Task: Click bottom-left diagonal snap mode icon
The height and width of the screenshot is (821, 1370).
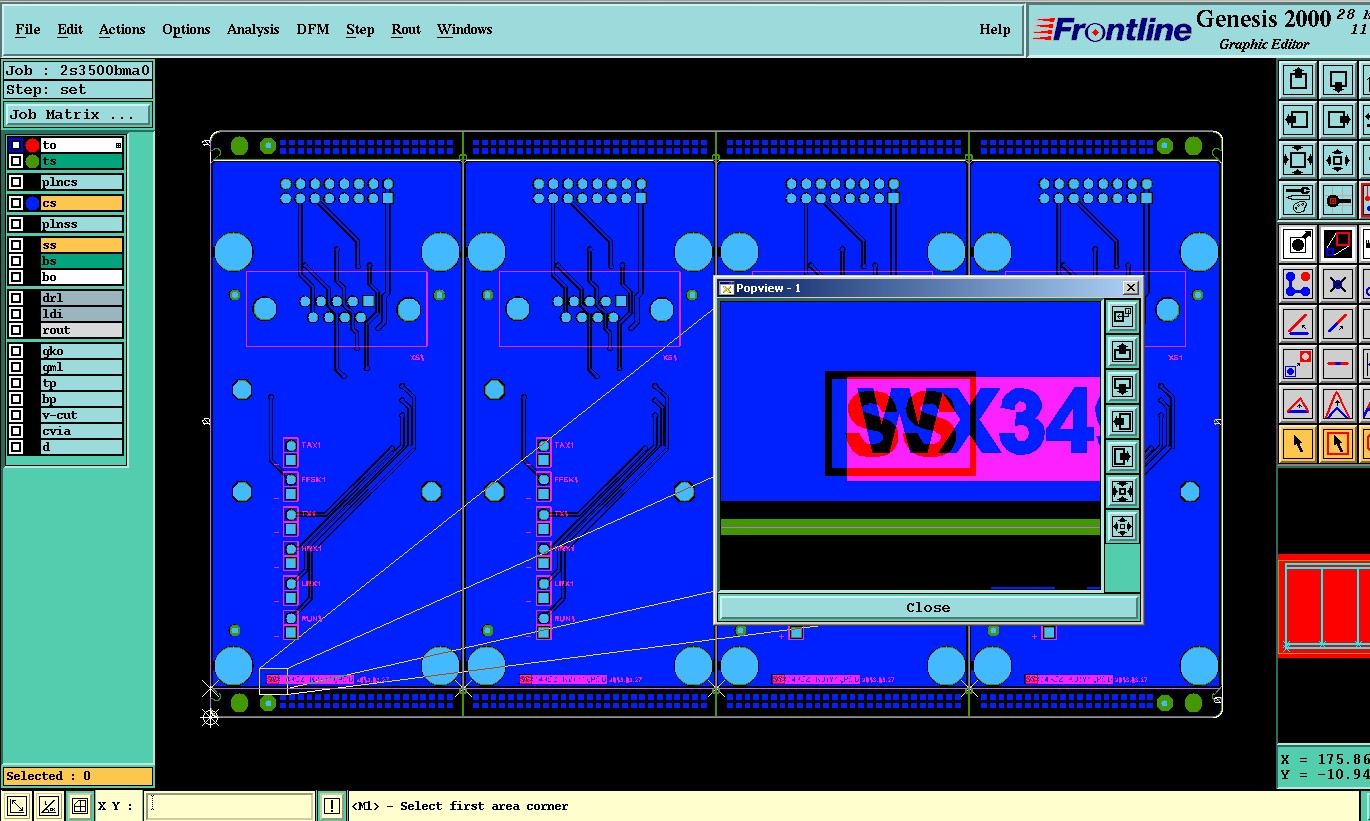Action: (x=17, y=806)
